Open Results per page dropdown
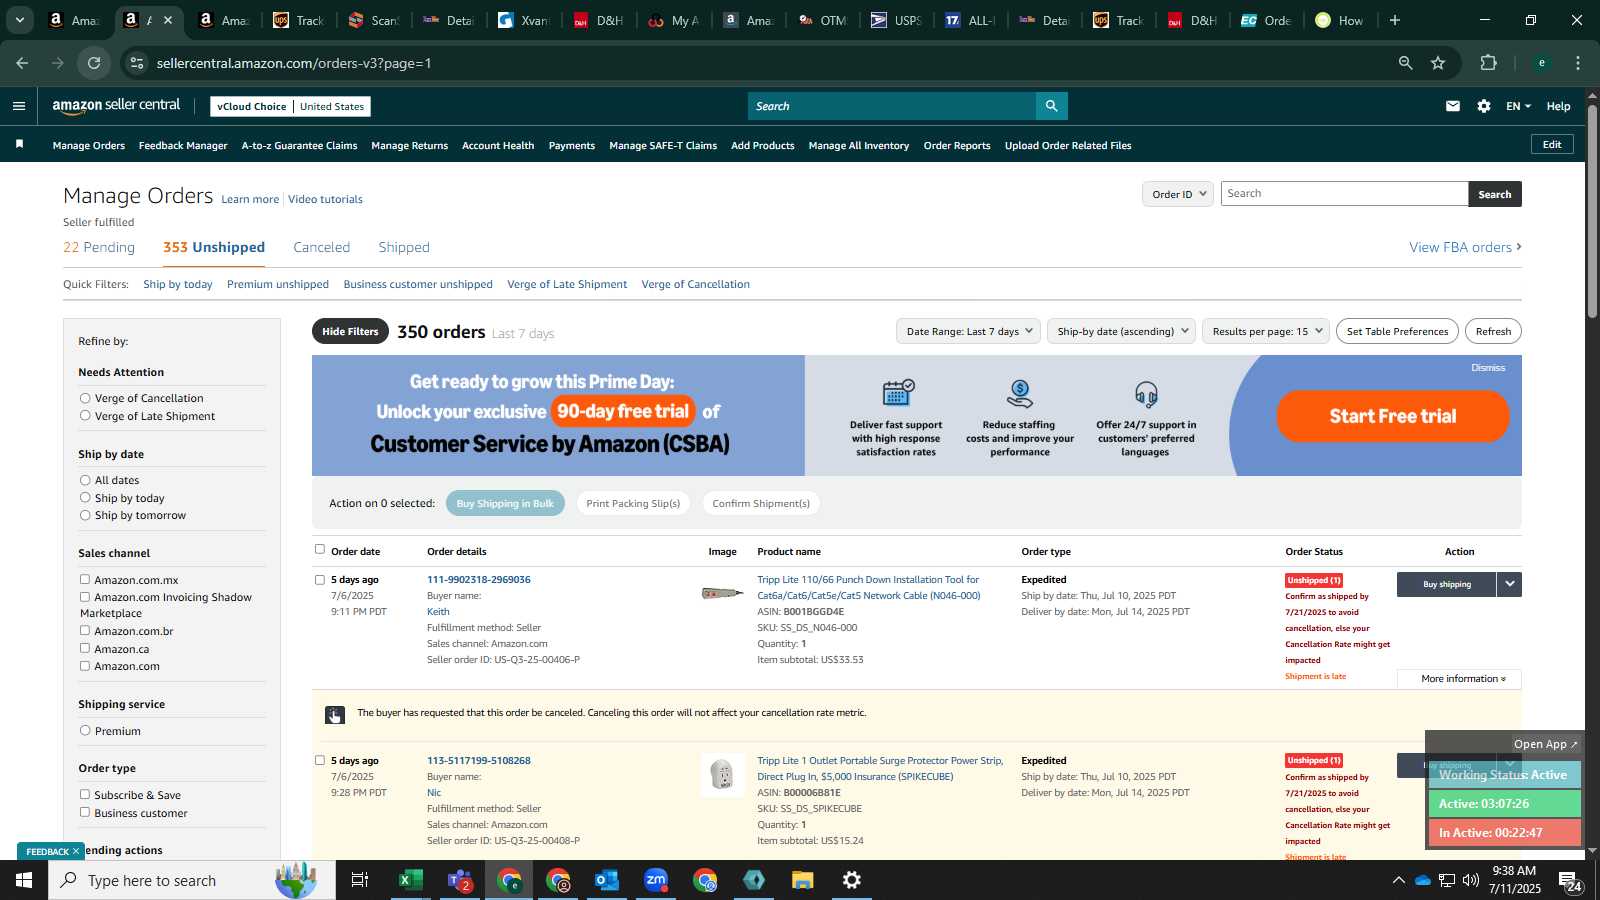The image size is (1600, 900). pos(1266,331)
